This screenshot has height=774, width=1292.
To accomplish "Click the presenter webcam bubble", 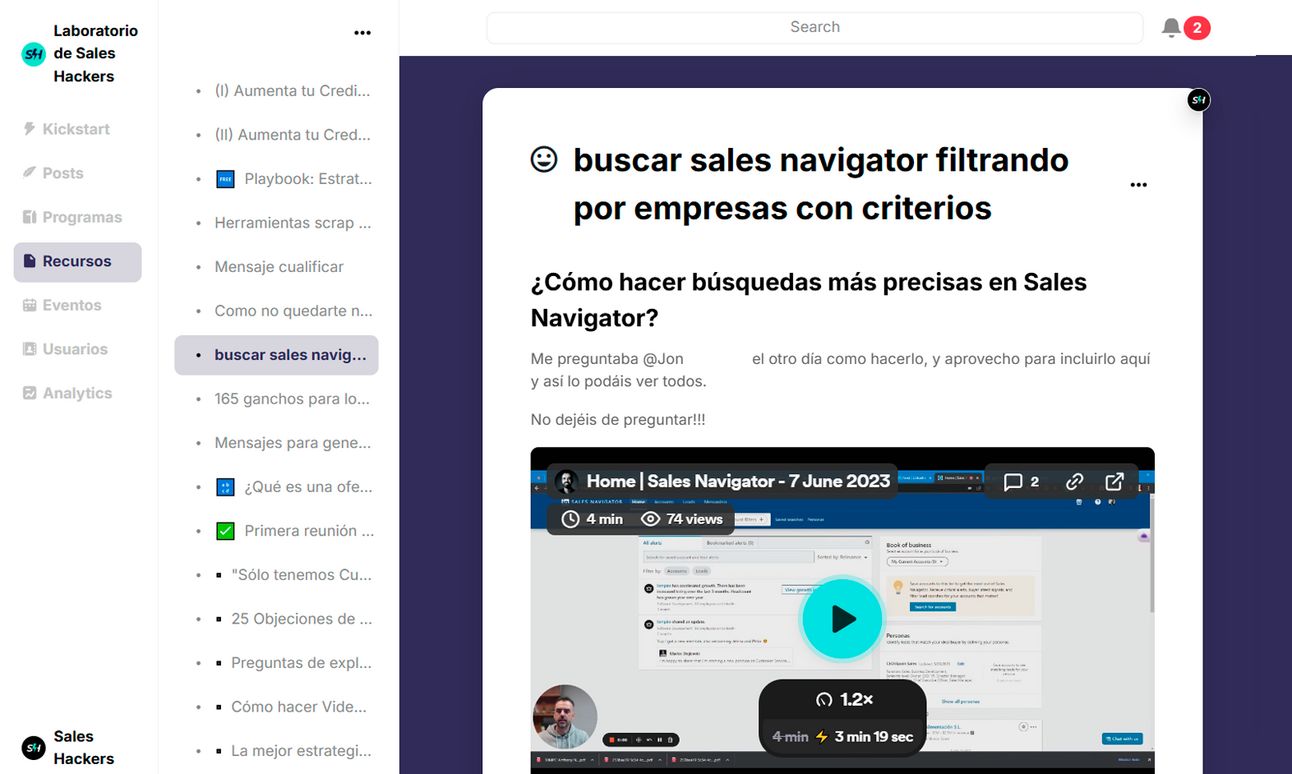I will 565,717.
